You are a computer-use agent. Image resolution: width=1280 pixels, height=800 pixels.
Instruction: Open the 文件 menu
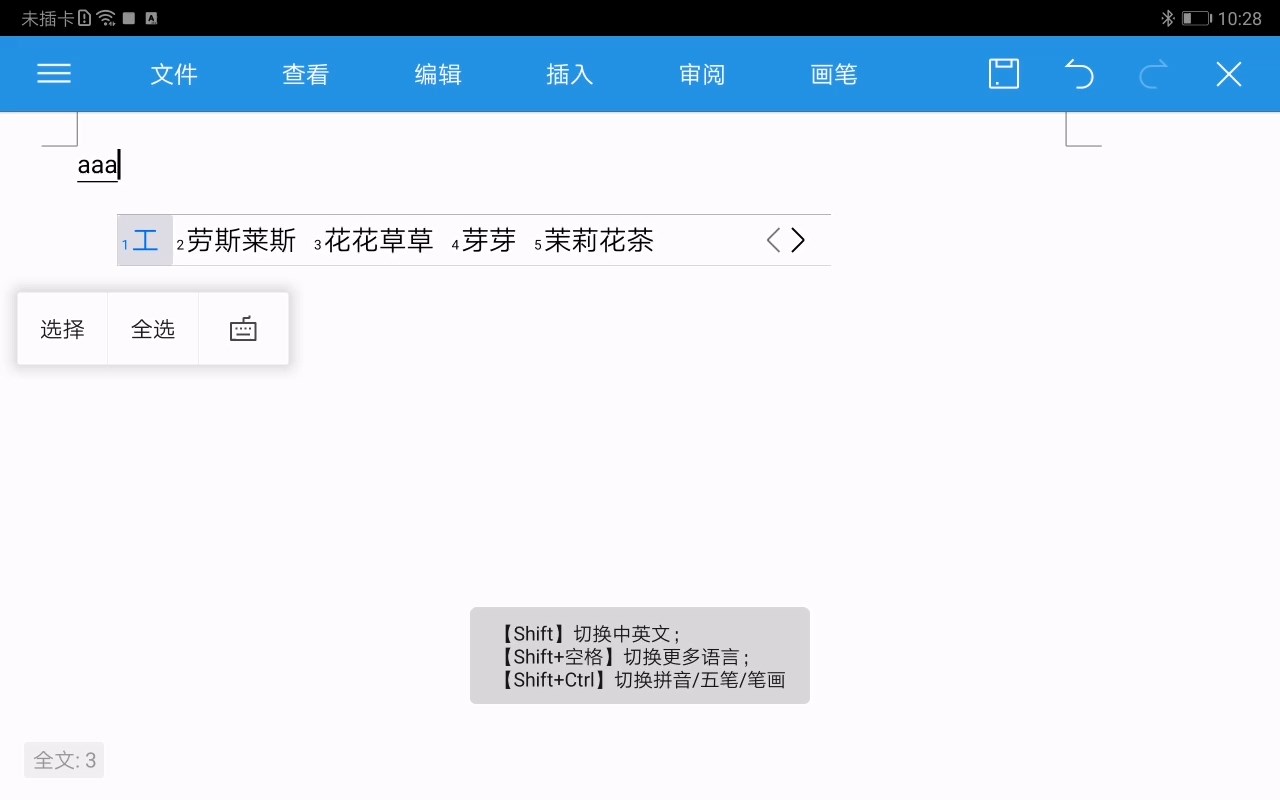(x=174, y=74)
